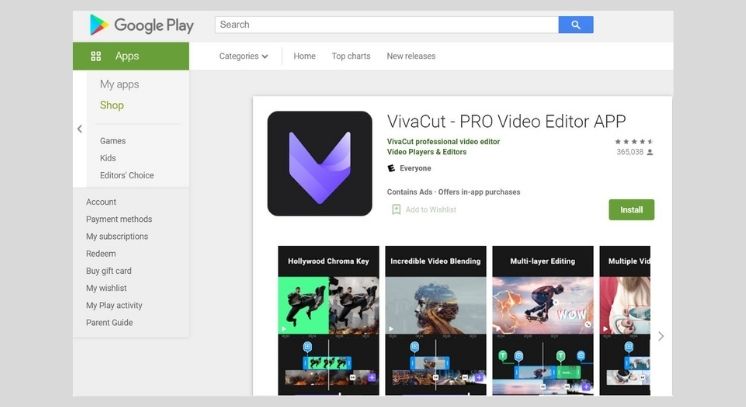This screenshot has width=746, height=407.
Task: Click the Add to Wishlist bookmark icon
Action: (396, 209)
